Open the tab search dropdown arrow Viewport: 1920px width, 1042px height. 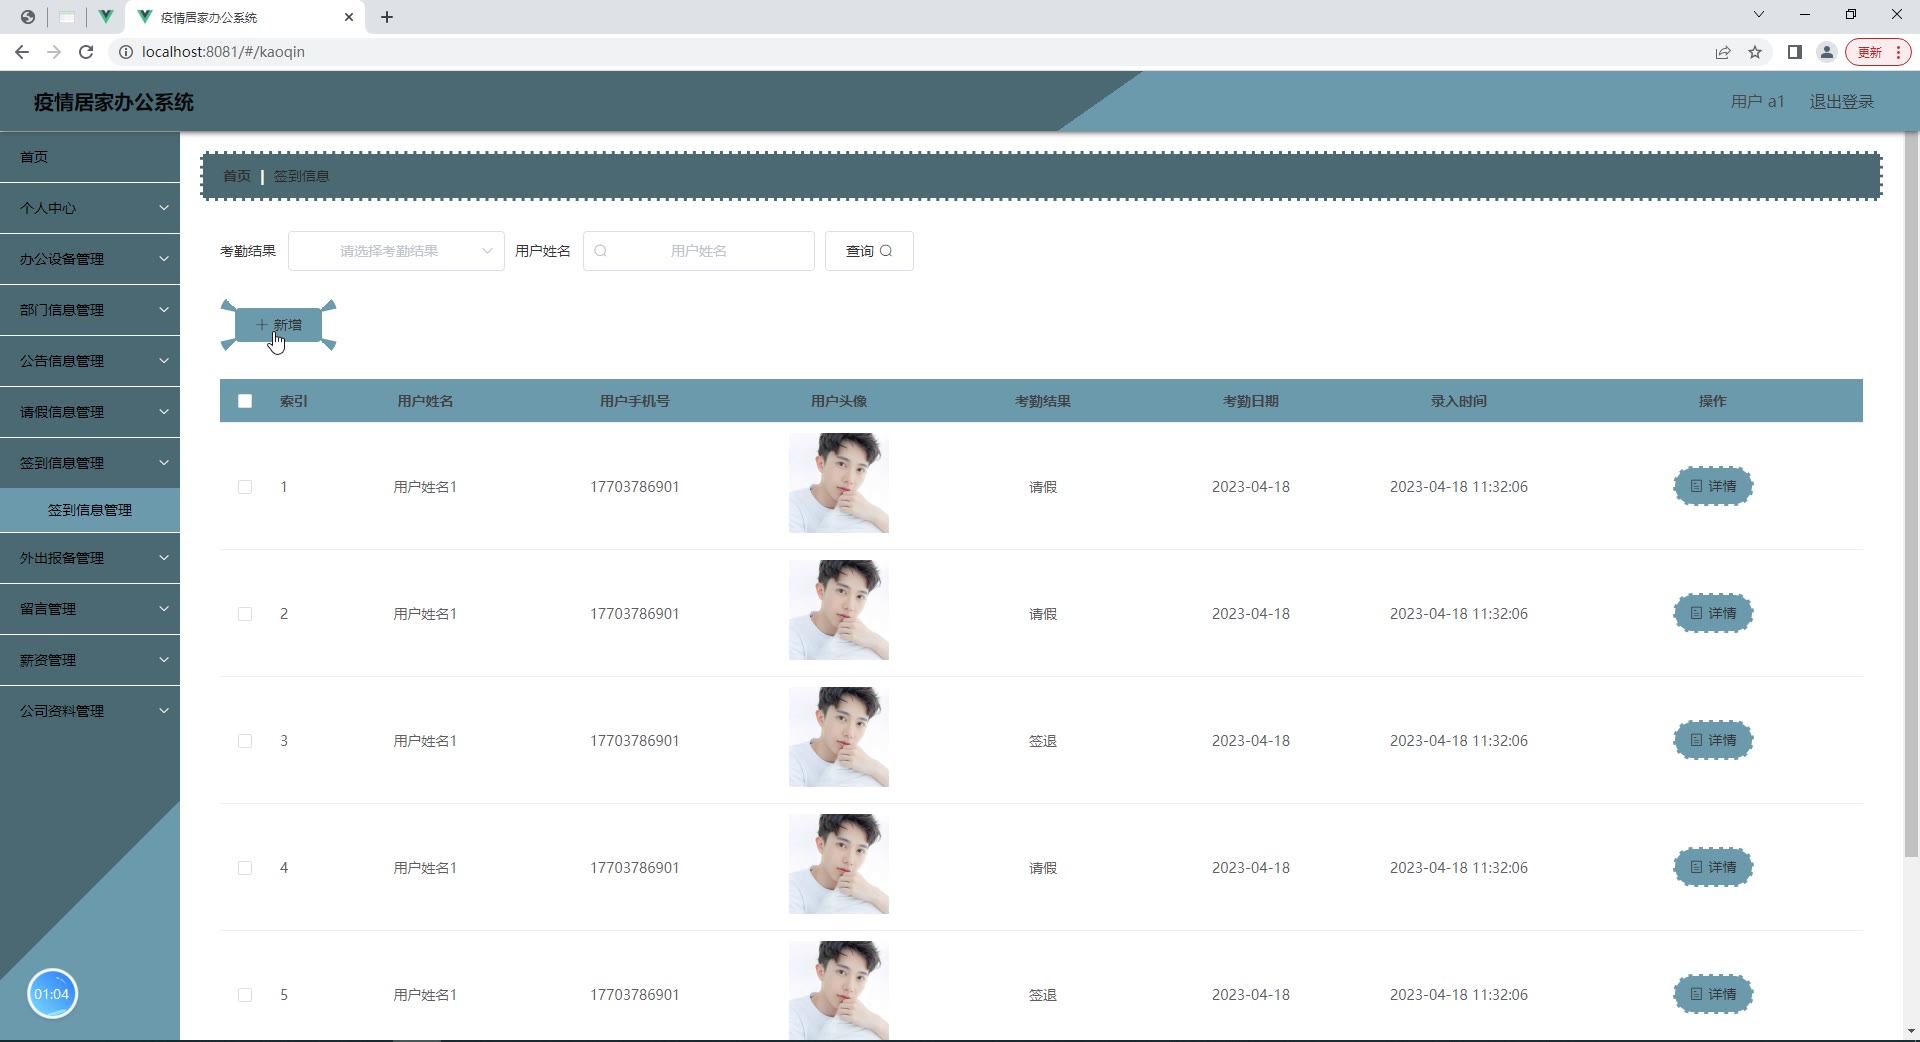coord(1759,14)
